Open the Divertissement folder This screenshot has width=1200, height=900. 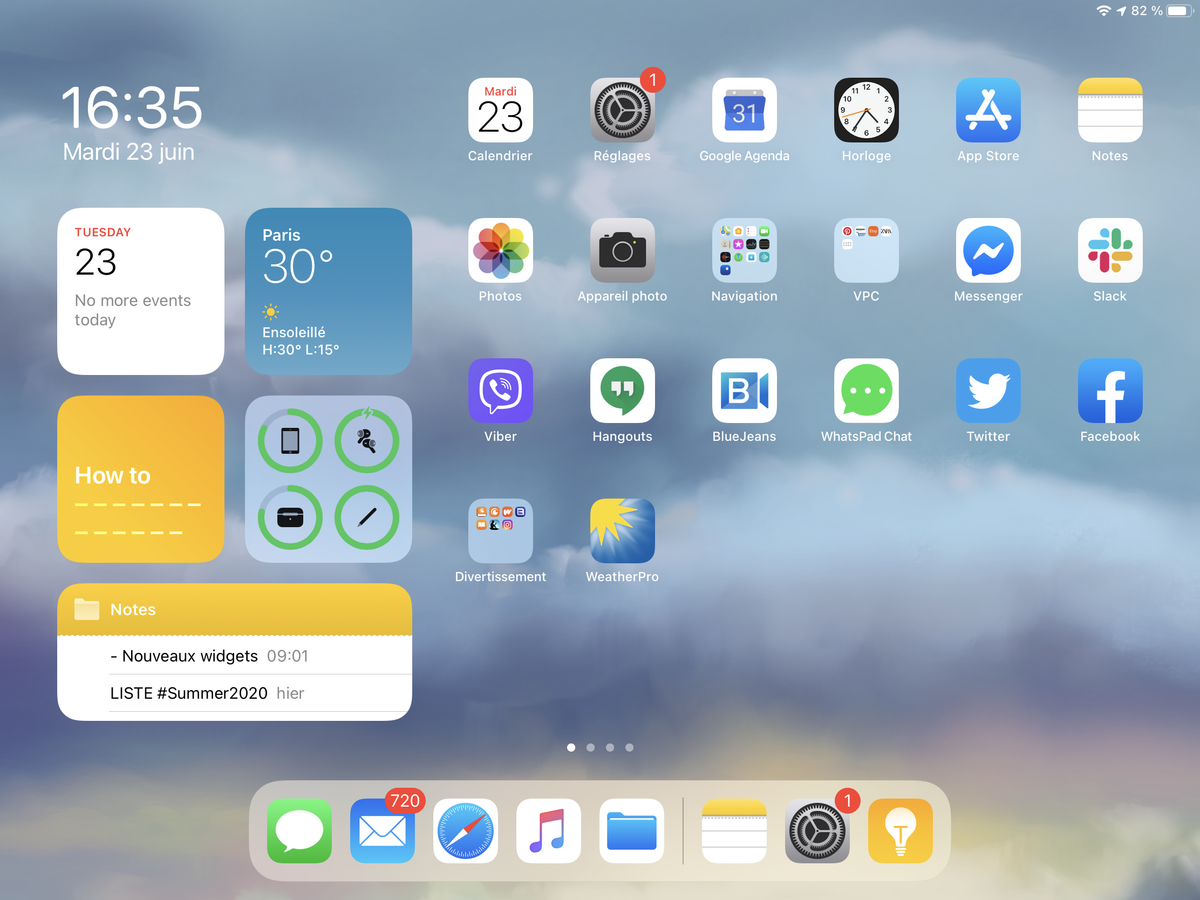(x=500, y=531)
